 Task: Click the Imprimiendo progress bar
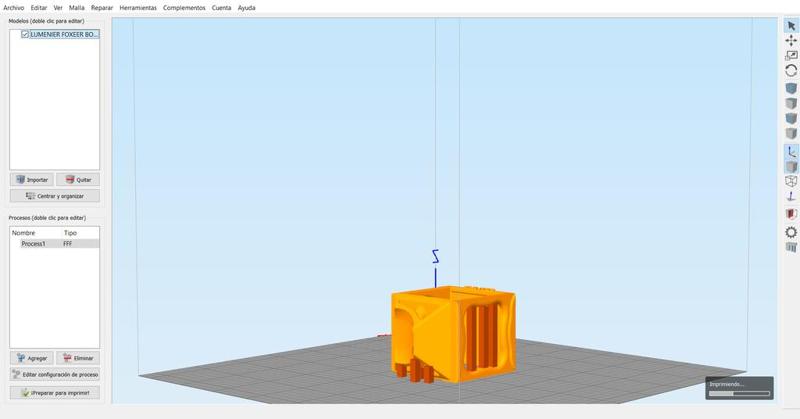(x=739, y=393)
